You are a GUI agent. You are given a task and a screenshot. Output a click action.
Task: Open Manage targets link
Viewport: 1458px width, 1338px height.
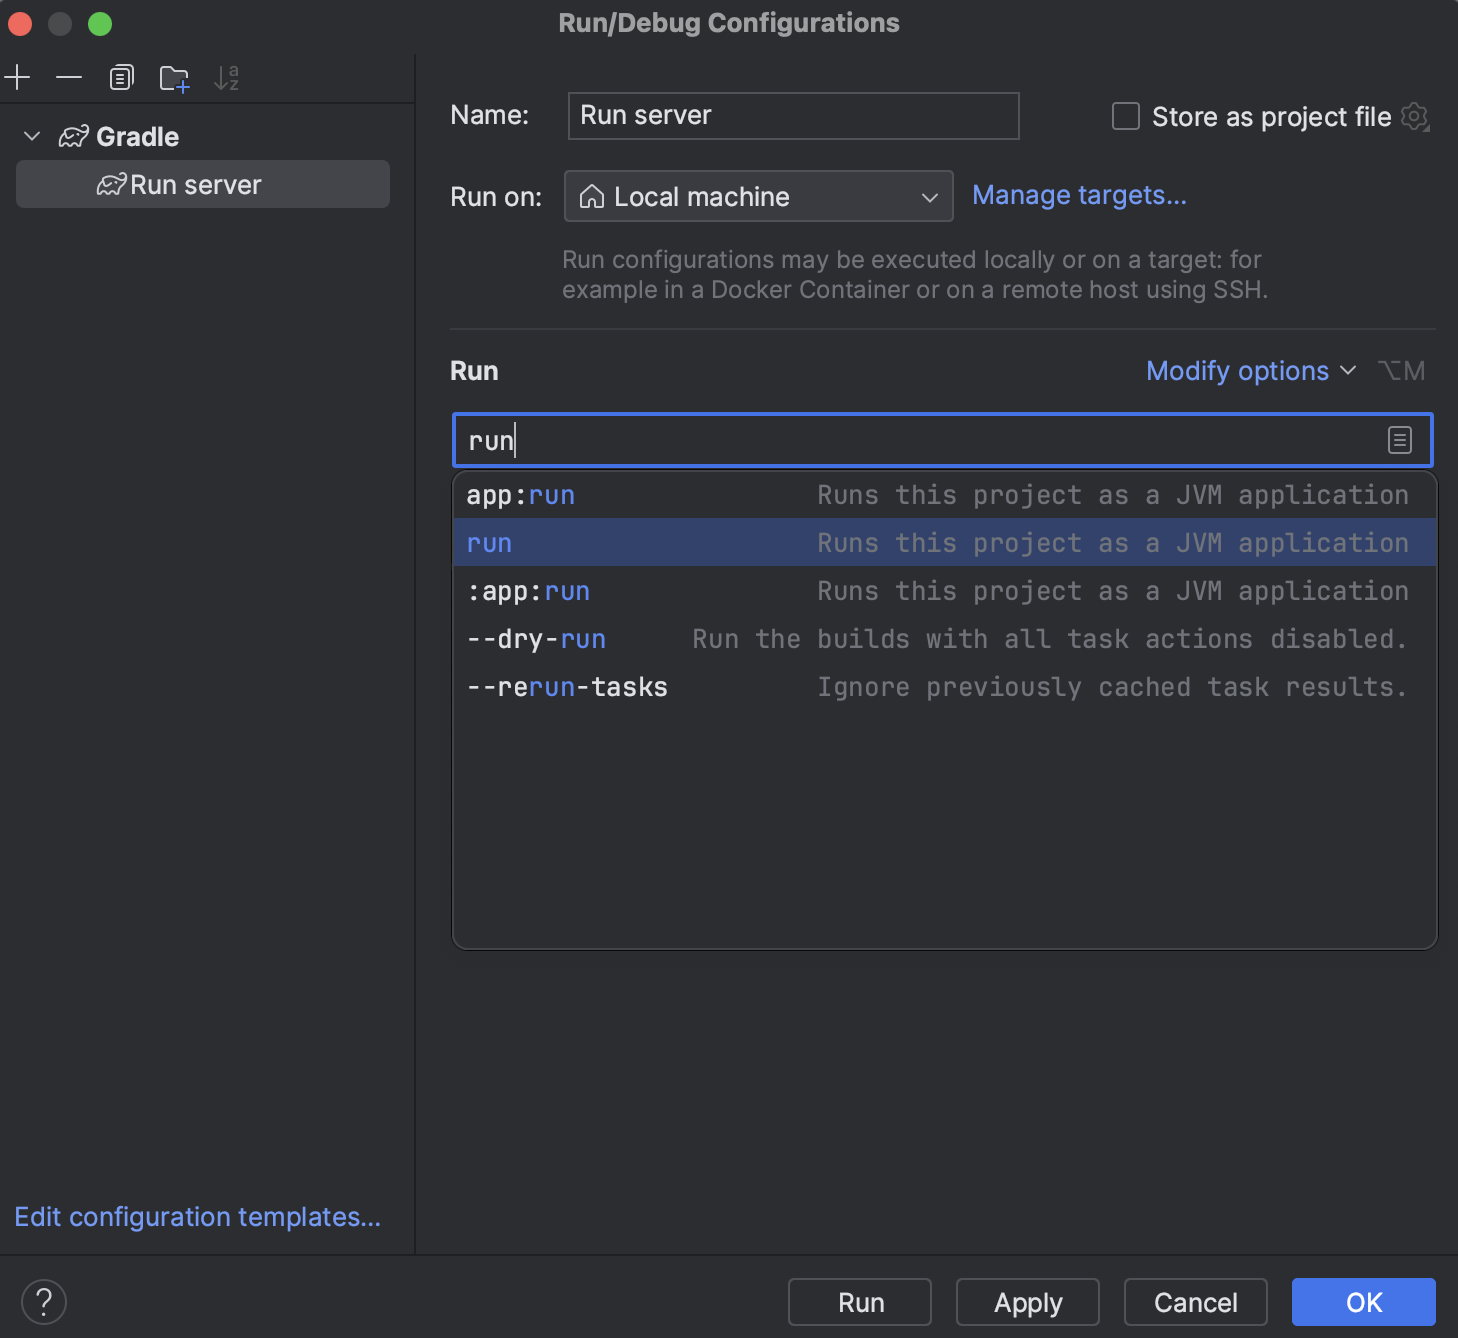[1079, 195]
